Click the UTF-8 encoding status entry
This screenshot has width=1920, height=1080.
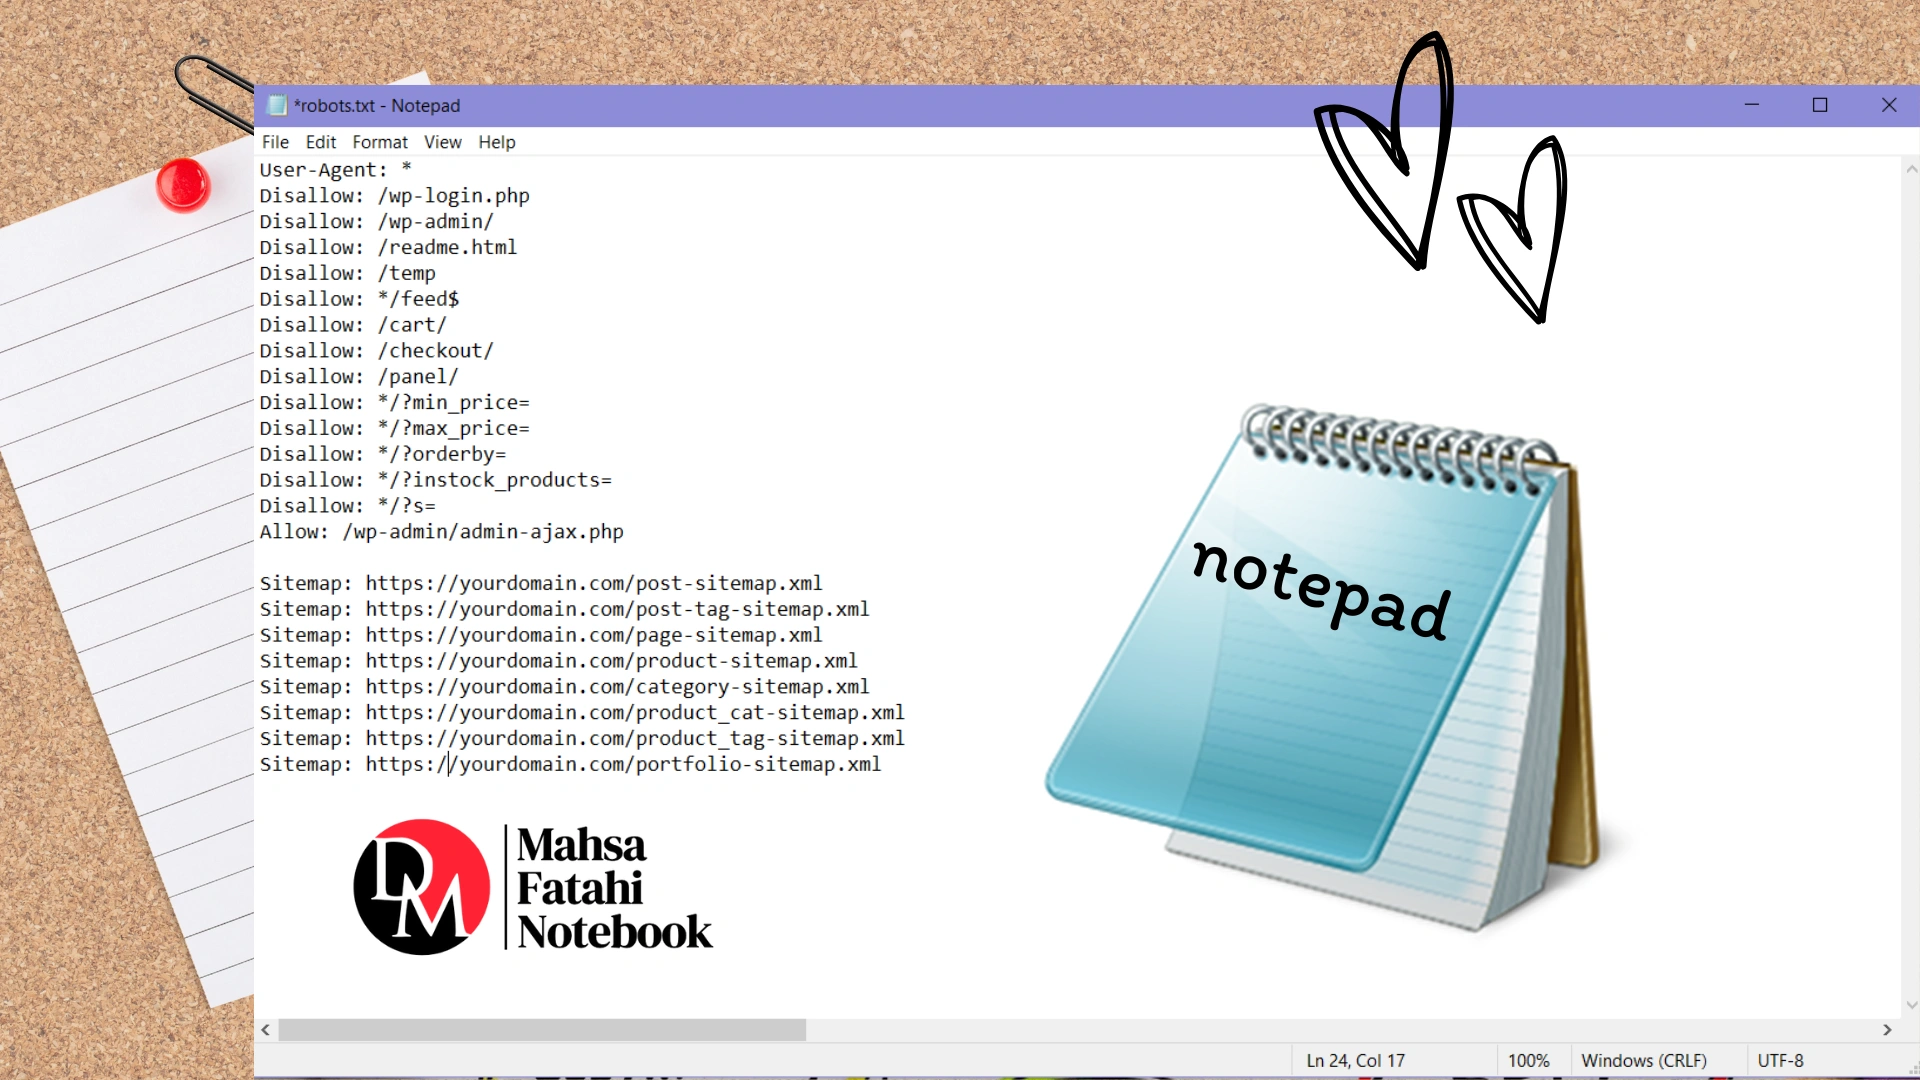tap(1780, 1061)
